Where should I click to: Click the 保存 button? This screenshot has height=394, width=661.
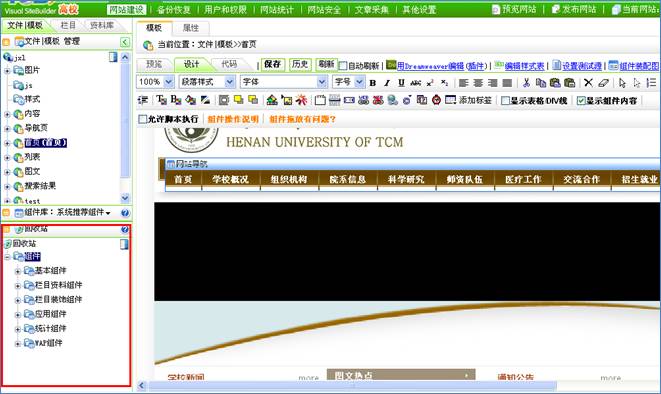(x=273, y=64)
